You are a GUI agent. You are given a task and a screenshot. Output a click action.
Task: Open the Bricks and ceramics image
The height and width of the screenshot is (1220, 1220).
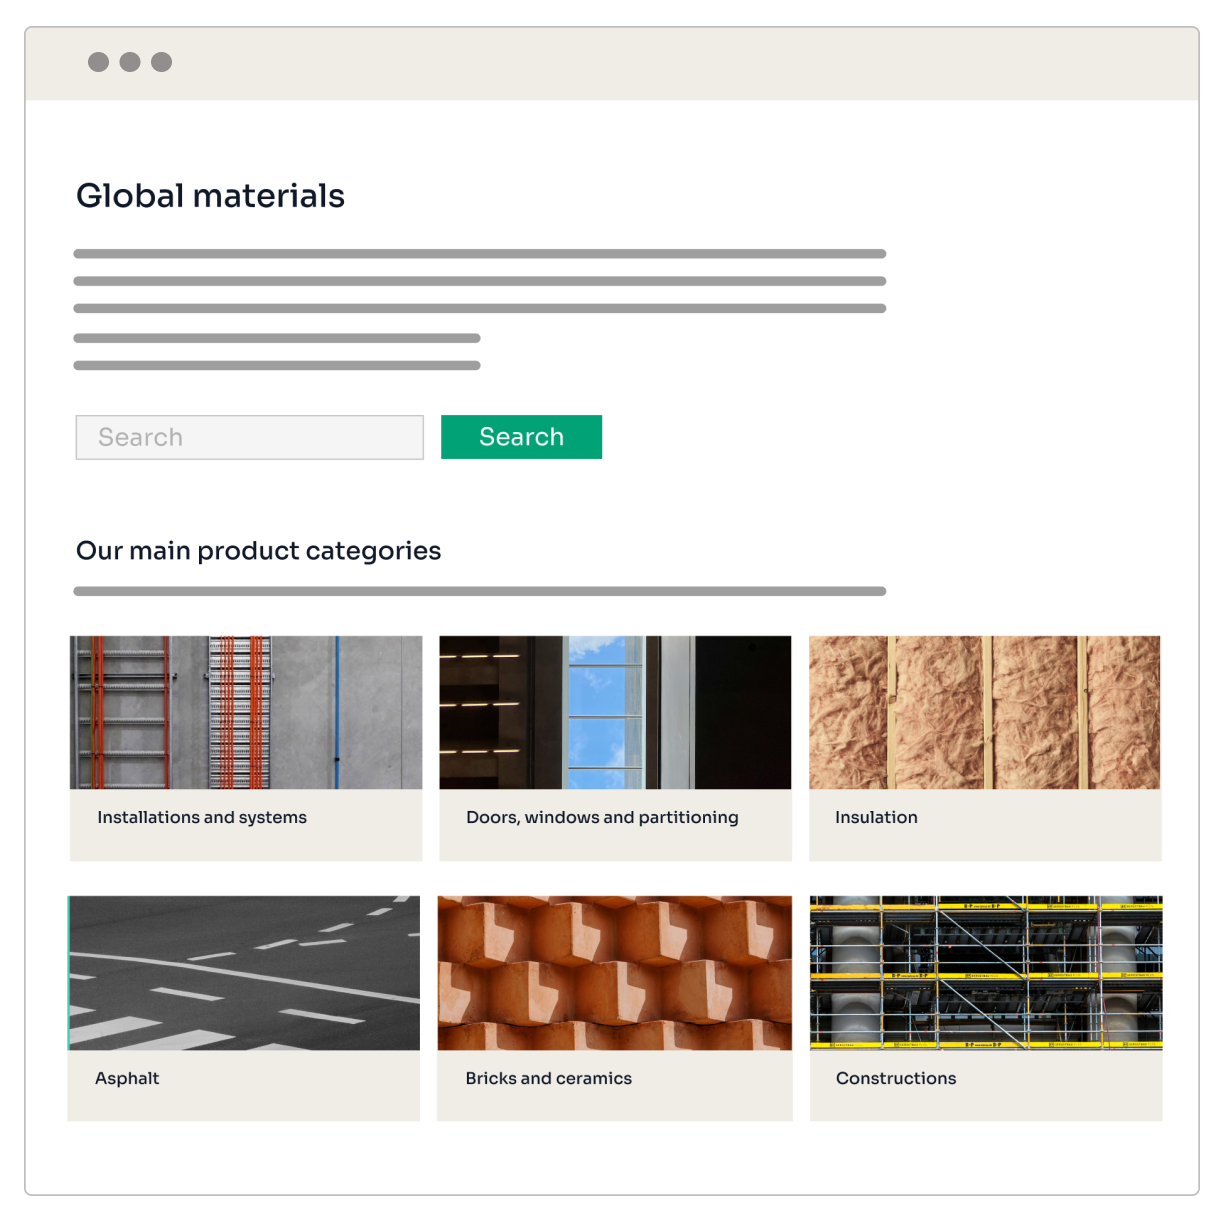coord(614,973)
